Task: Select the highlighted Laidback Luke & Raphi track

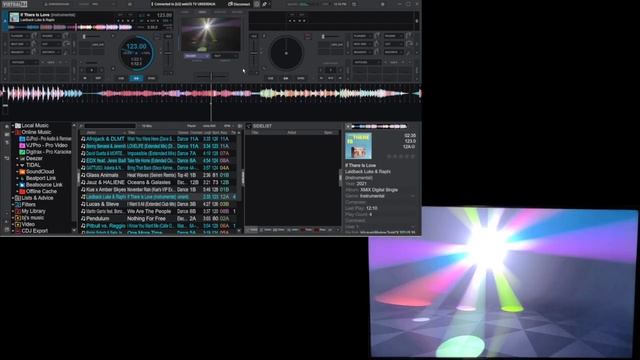Action: pos(158,197)
